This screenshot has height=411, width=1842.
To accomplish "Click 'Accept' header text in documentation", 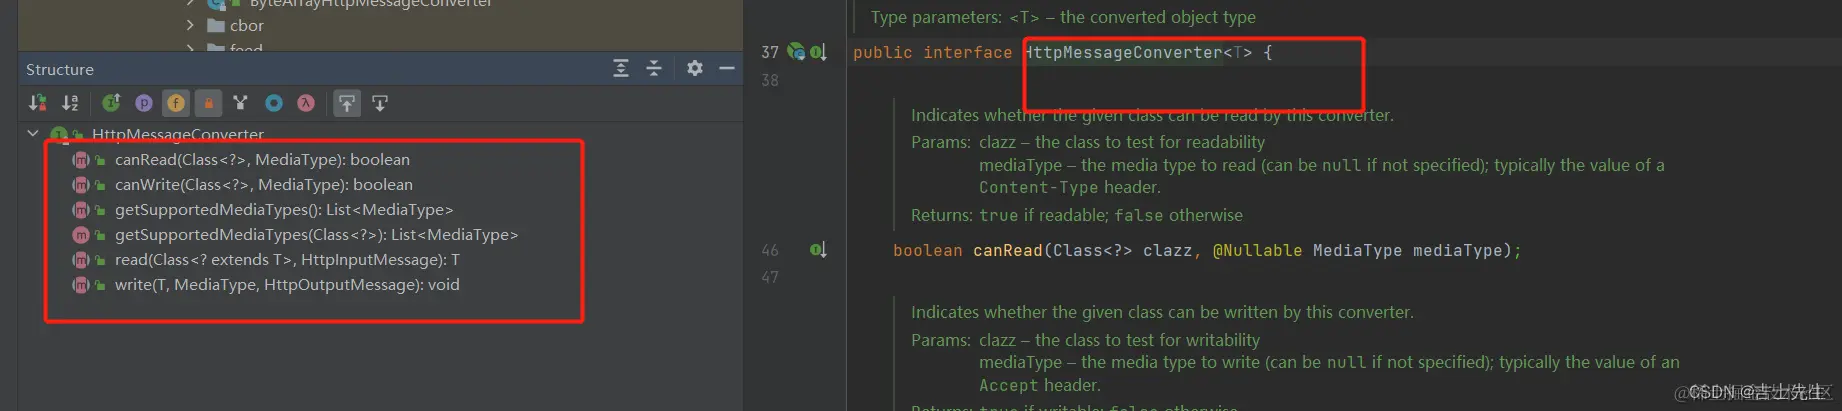I will (1009, 385).
